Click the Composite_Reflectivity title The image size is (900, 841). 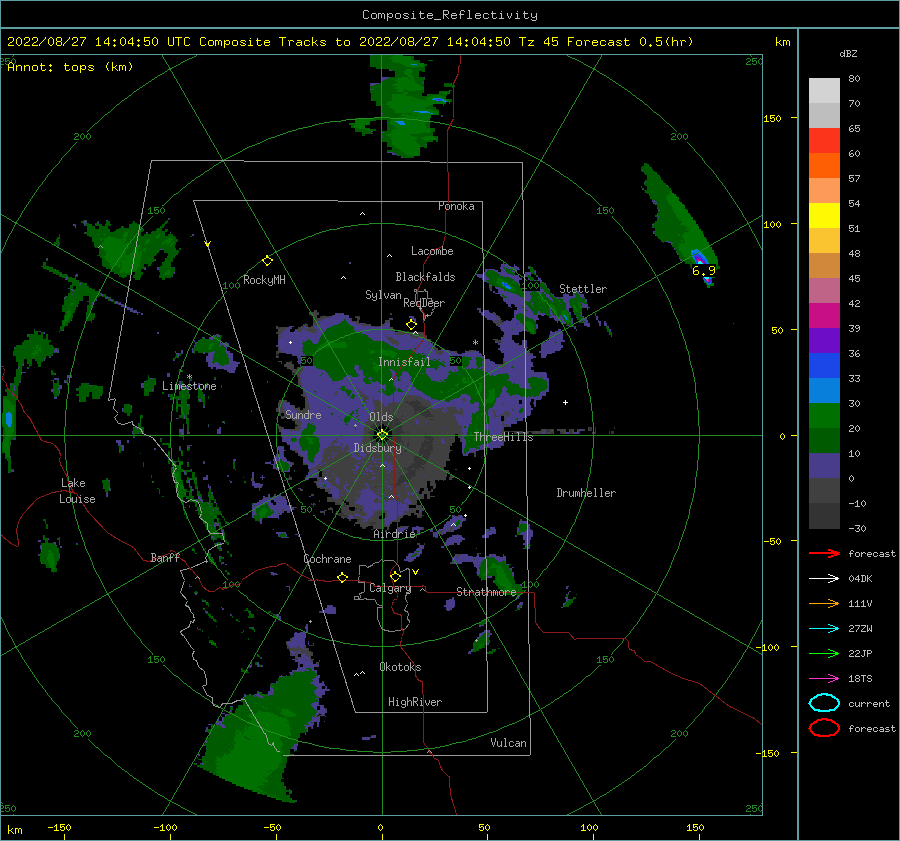coord(450,15)
